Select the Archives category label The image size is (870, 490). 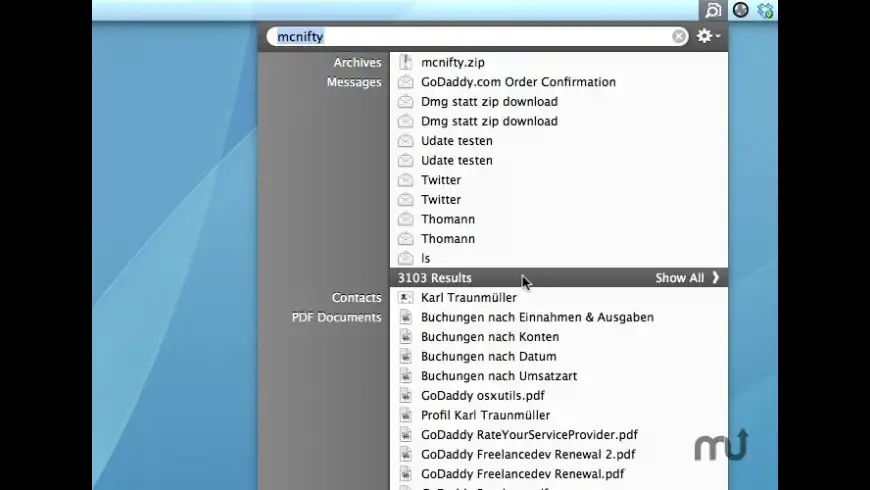coord(357,63)
